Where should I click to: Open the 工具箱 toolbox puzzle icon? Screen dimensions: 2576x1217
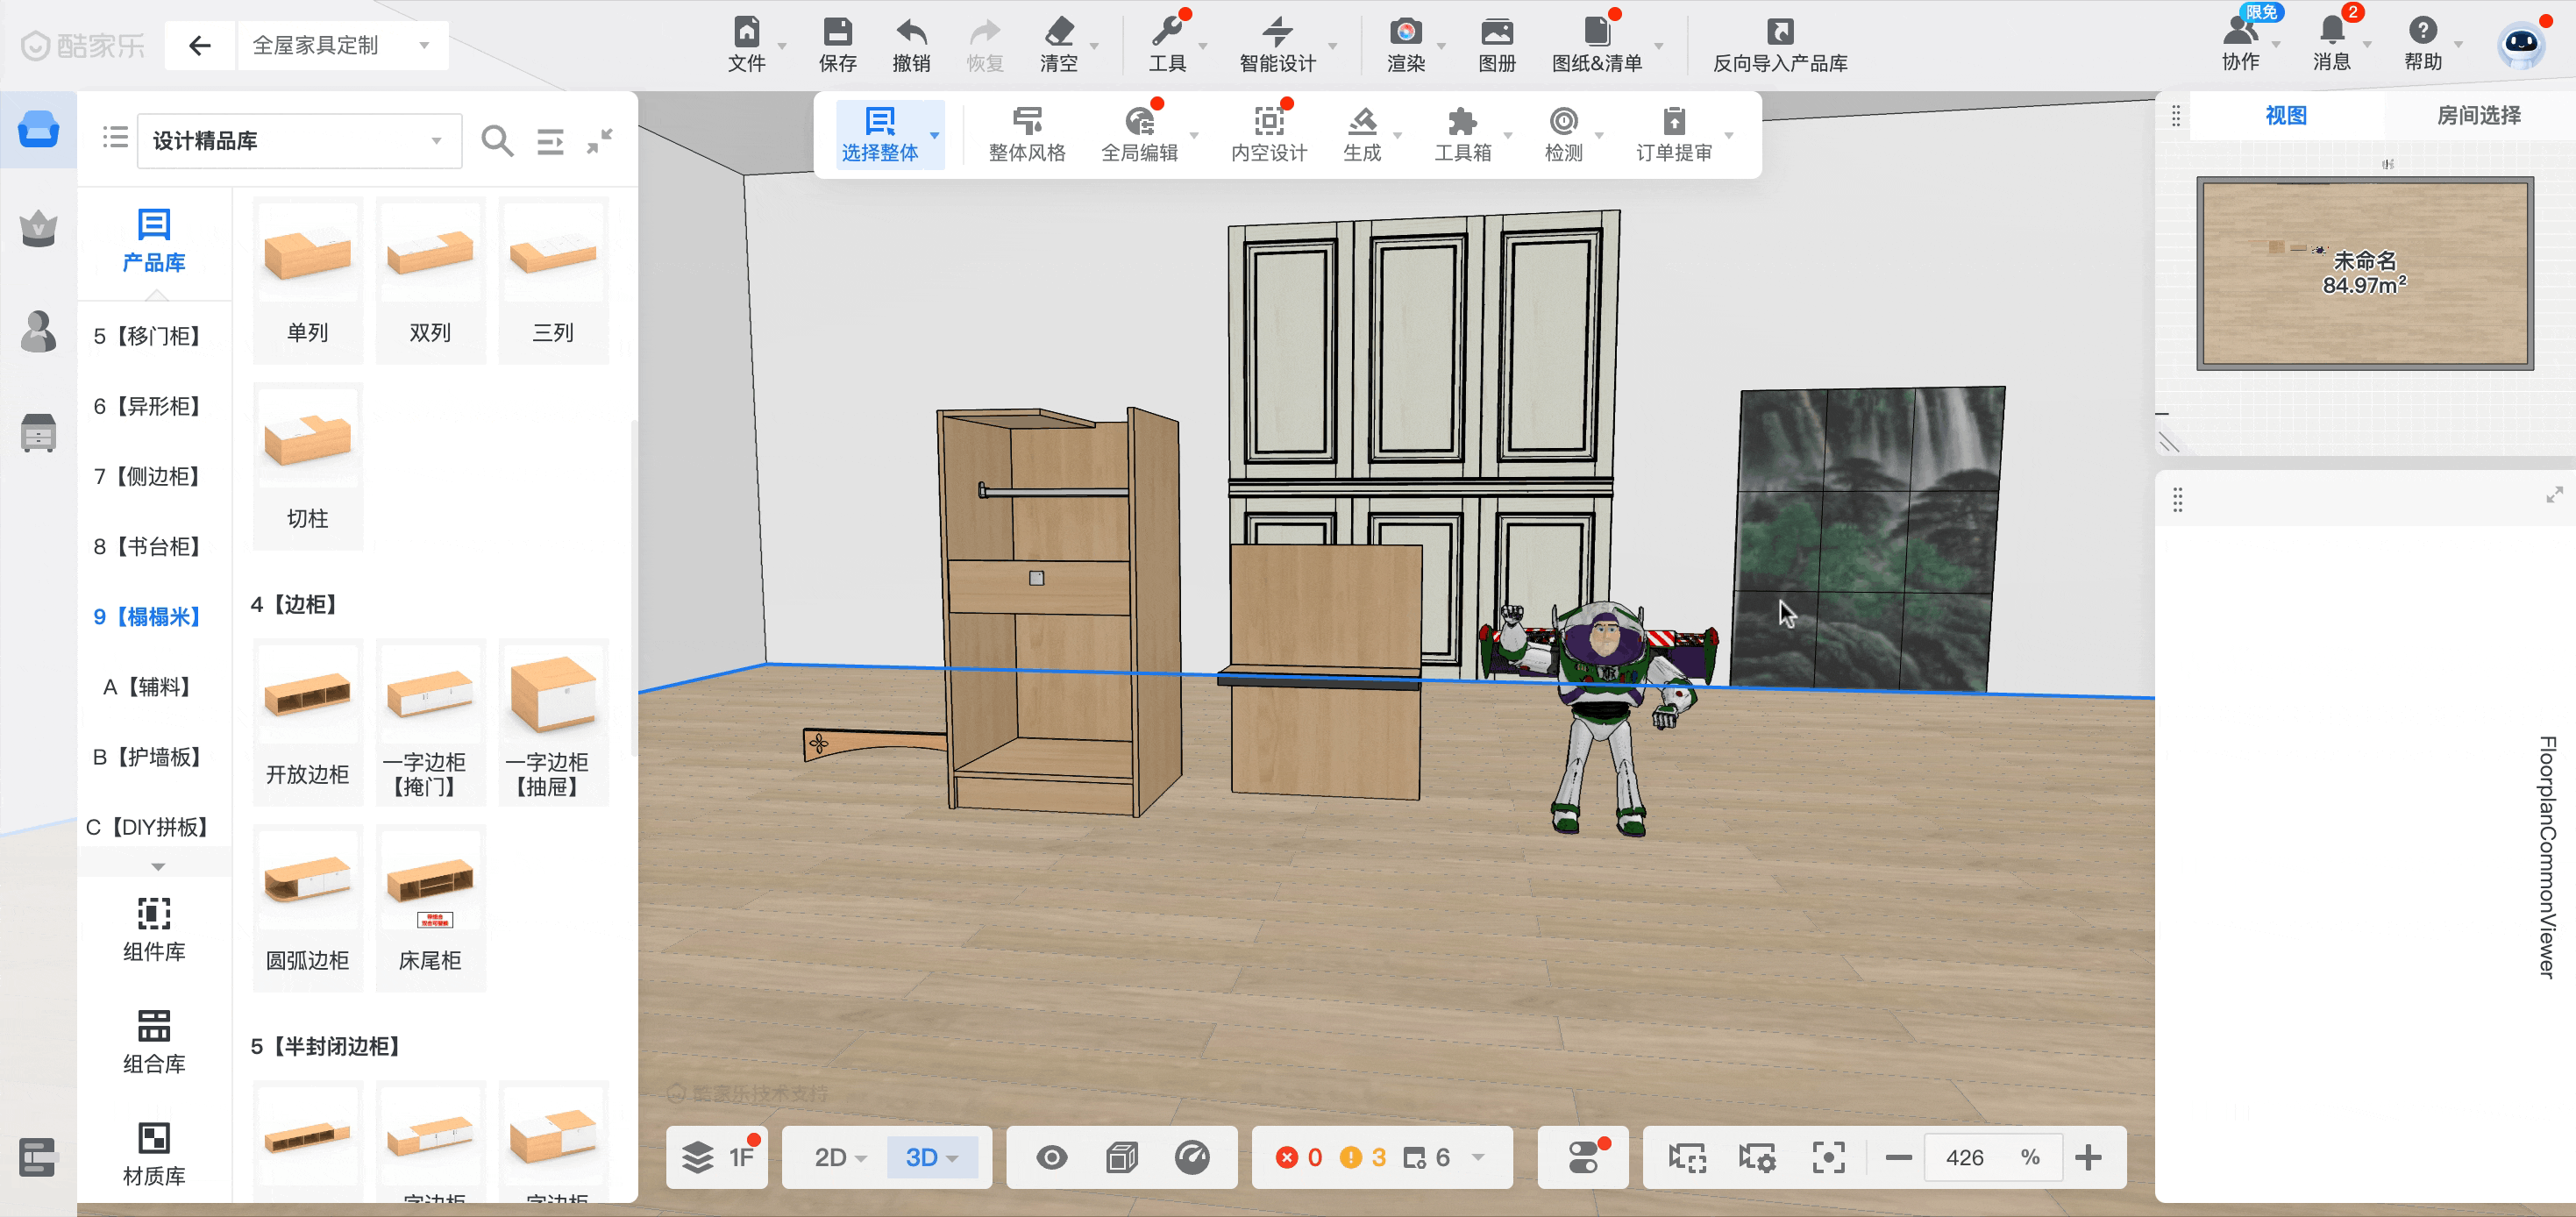1462,122
